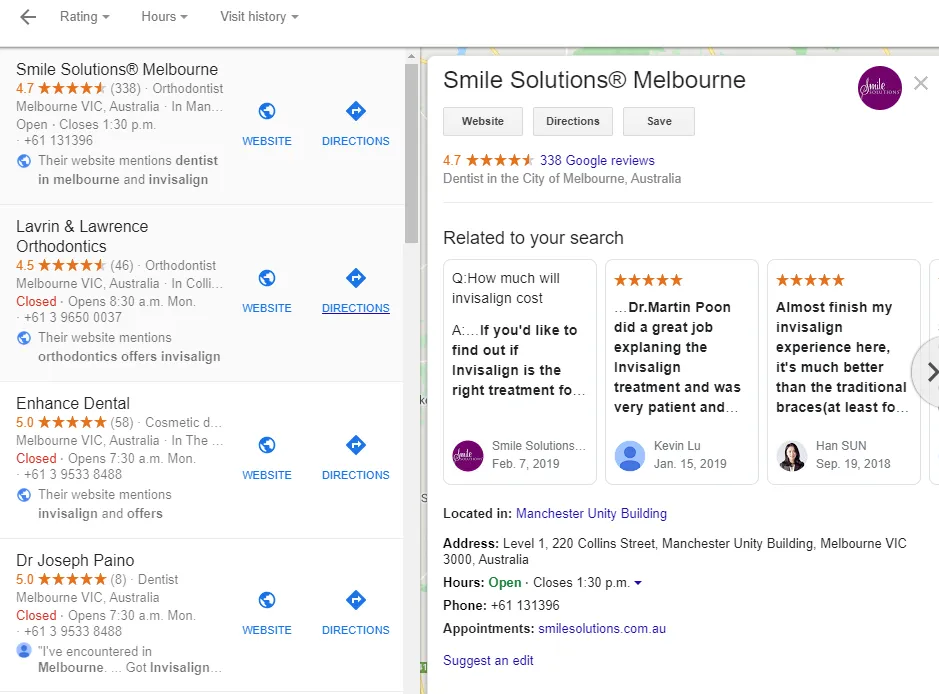Open underlined DIRECTIONS link for Lavrin & Lawrence
This screenshot has height=694, width=939.
click(x=356, y=308)
